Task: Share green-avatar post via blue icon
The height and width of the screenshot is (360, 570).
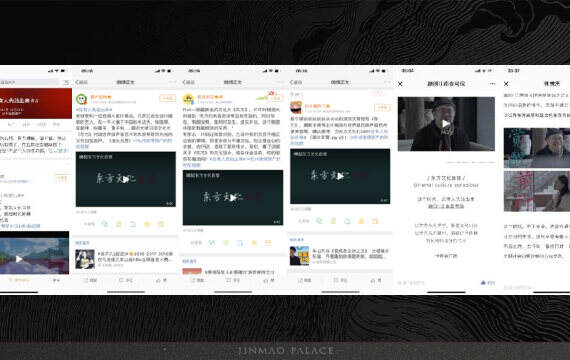Action: click(133, 224)
